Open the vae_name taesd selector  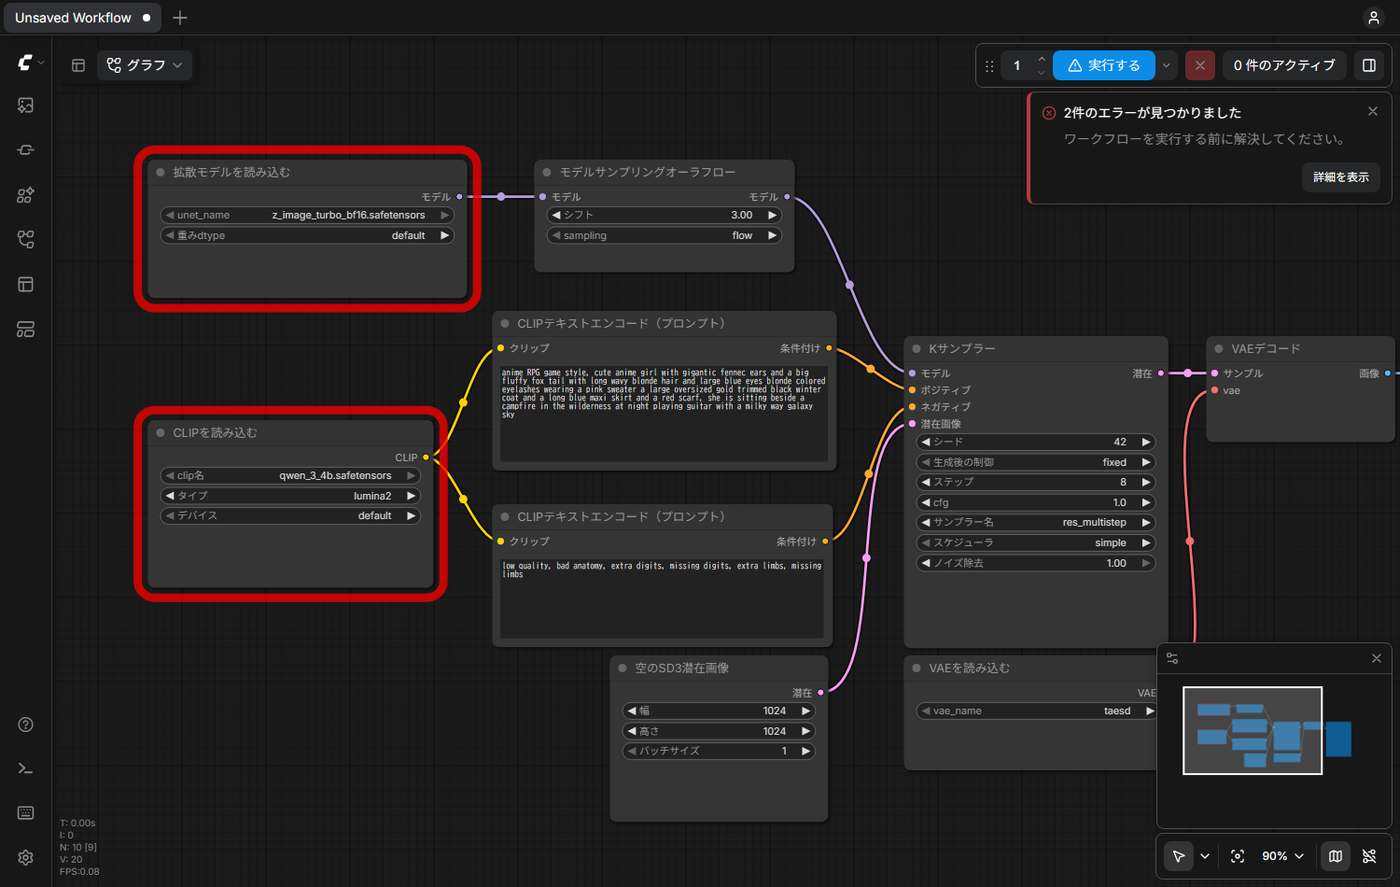pos(1037,711)
